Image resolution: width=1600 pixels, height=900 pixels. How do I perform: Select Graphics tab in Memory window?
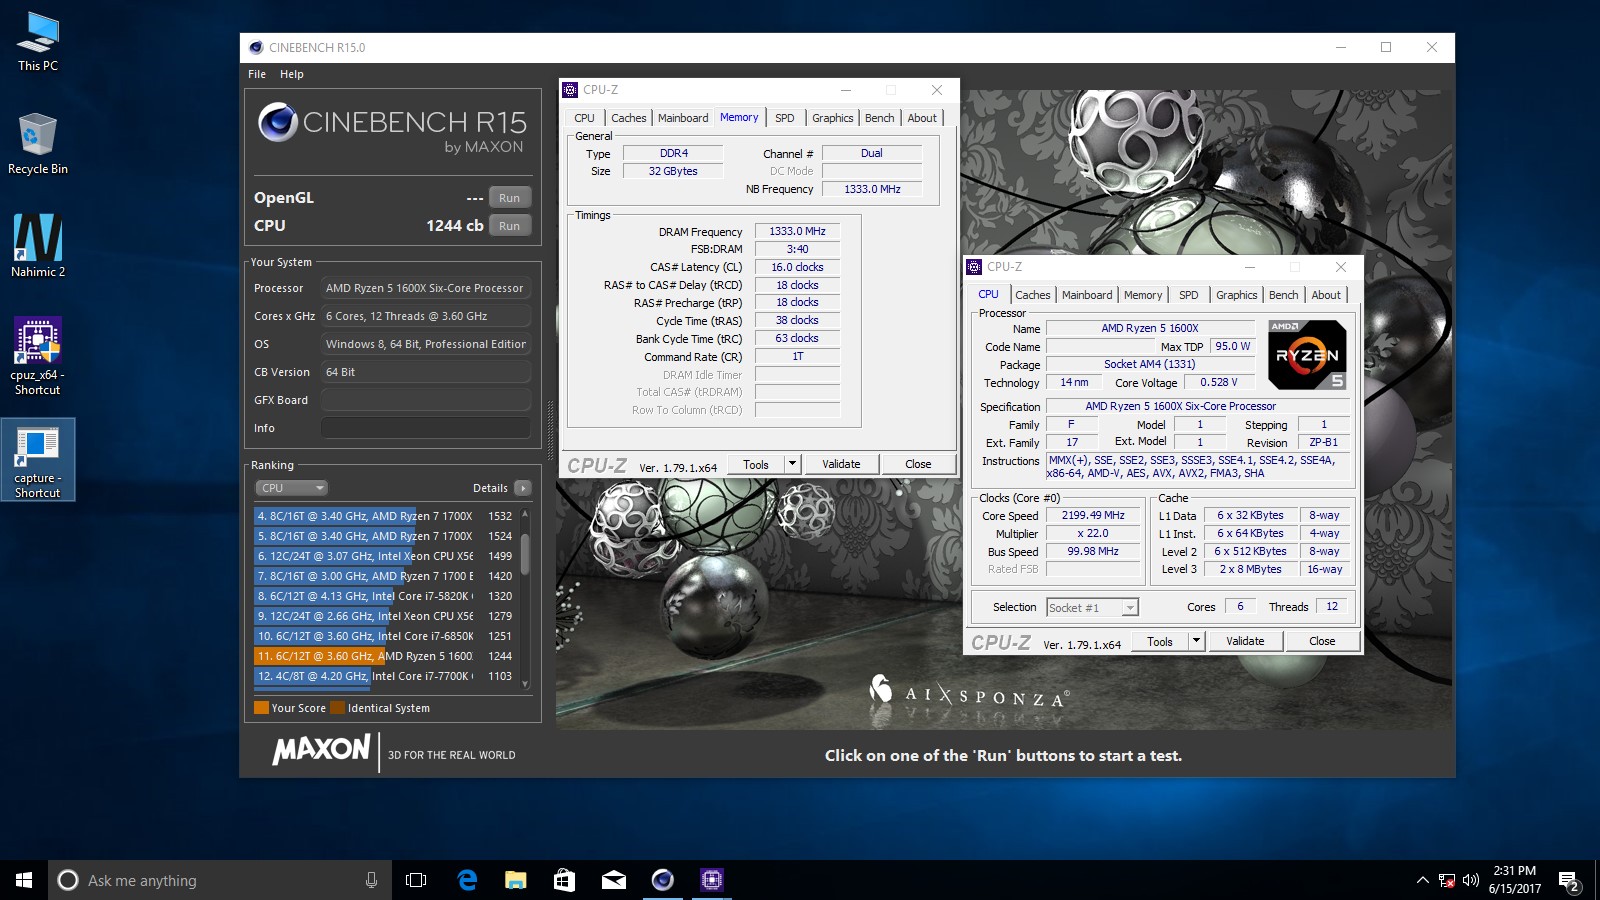[833, 118]
